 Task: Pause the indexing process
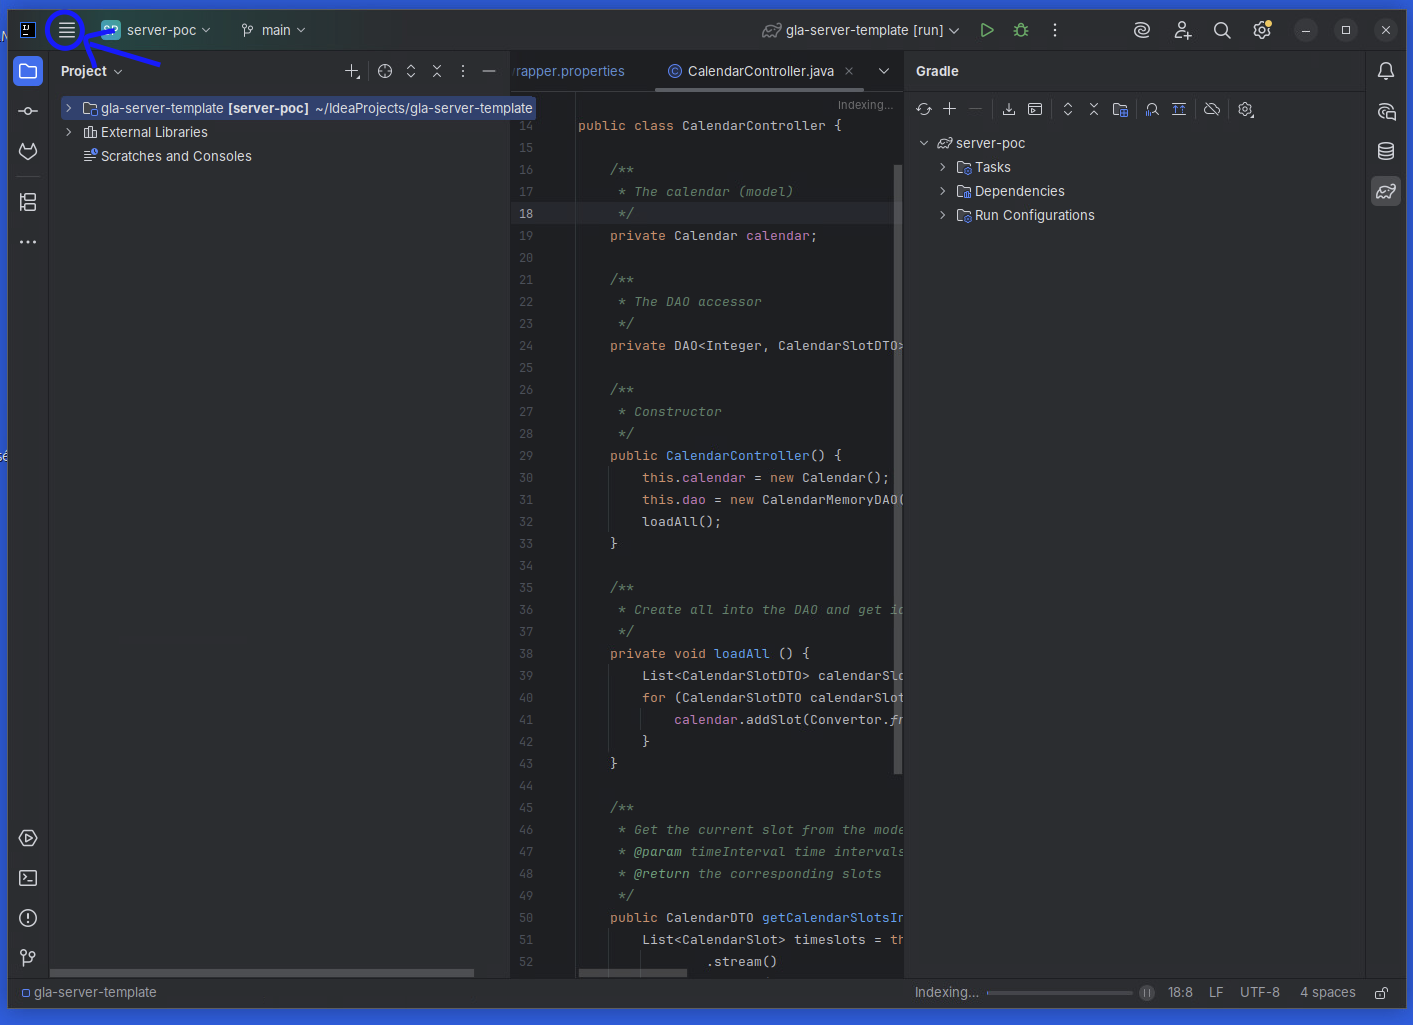coord(1147,993)
